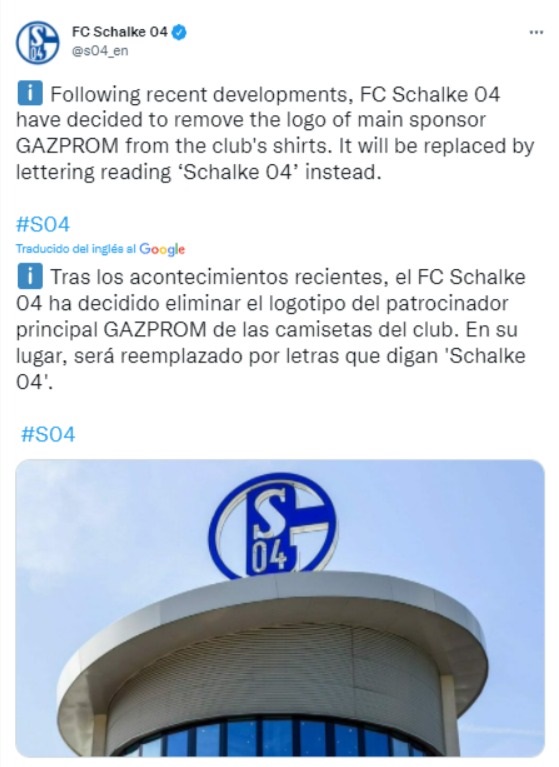Viewport: 559px width, 767px height.
Task: Click the Schalke 04 emblem in photo
Action: coord(273,526)
